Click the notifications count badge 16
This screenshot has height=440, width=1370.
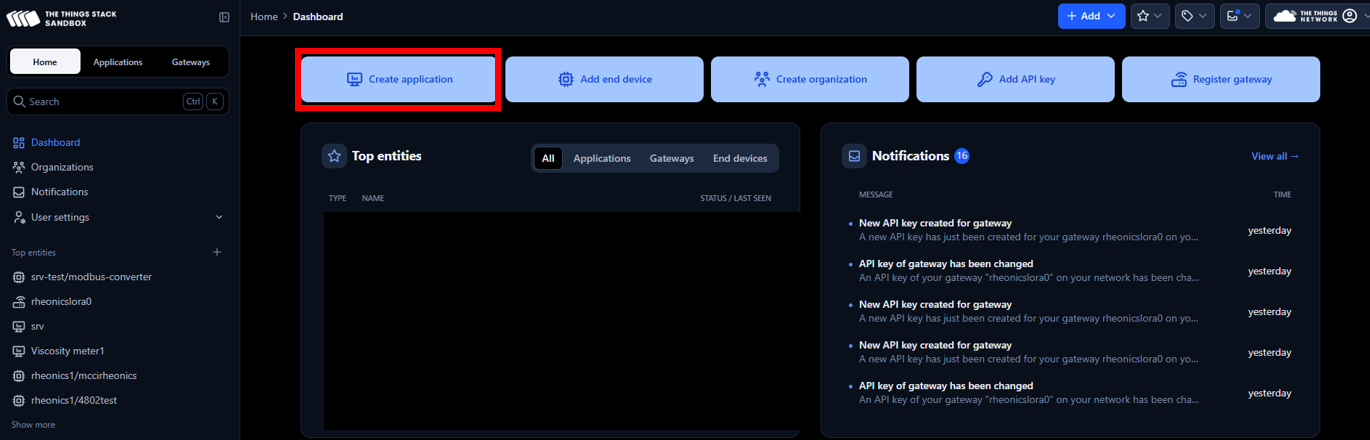(962, 156)
